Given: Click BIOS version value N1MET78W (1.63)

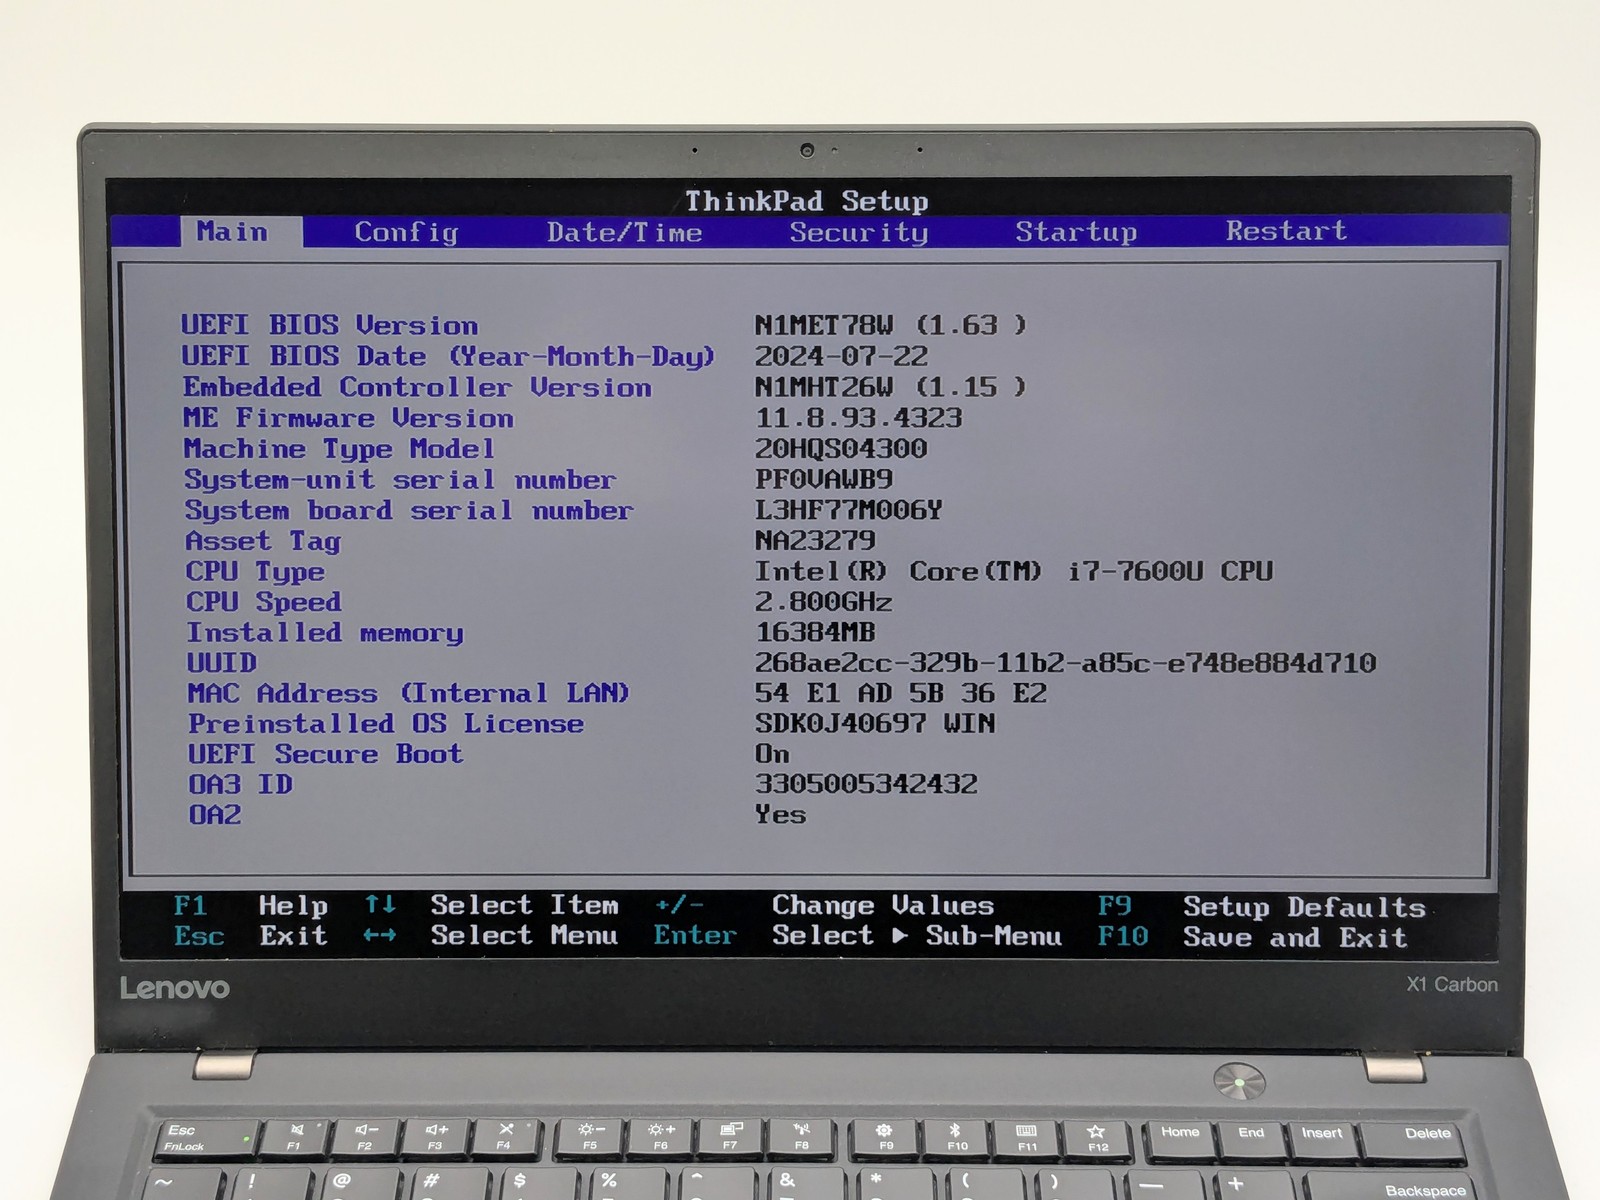Looking at the screenshot, I should coord(890,325).
